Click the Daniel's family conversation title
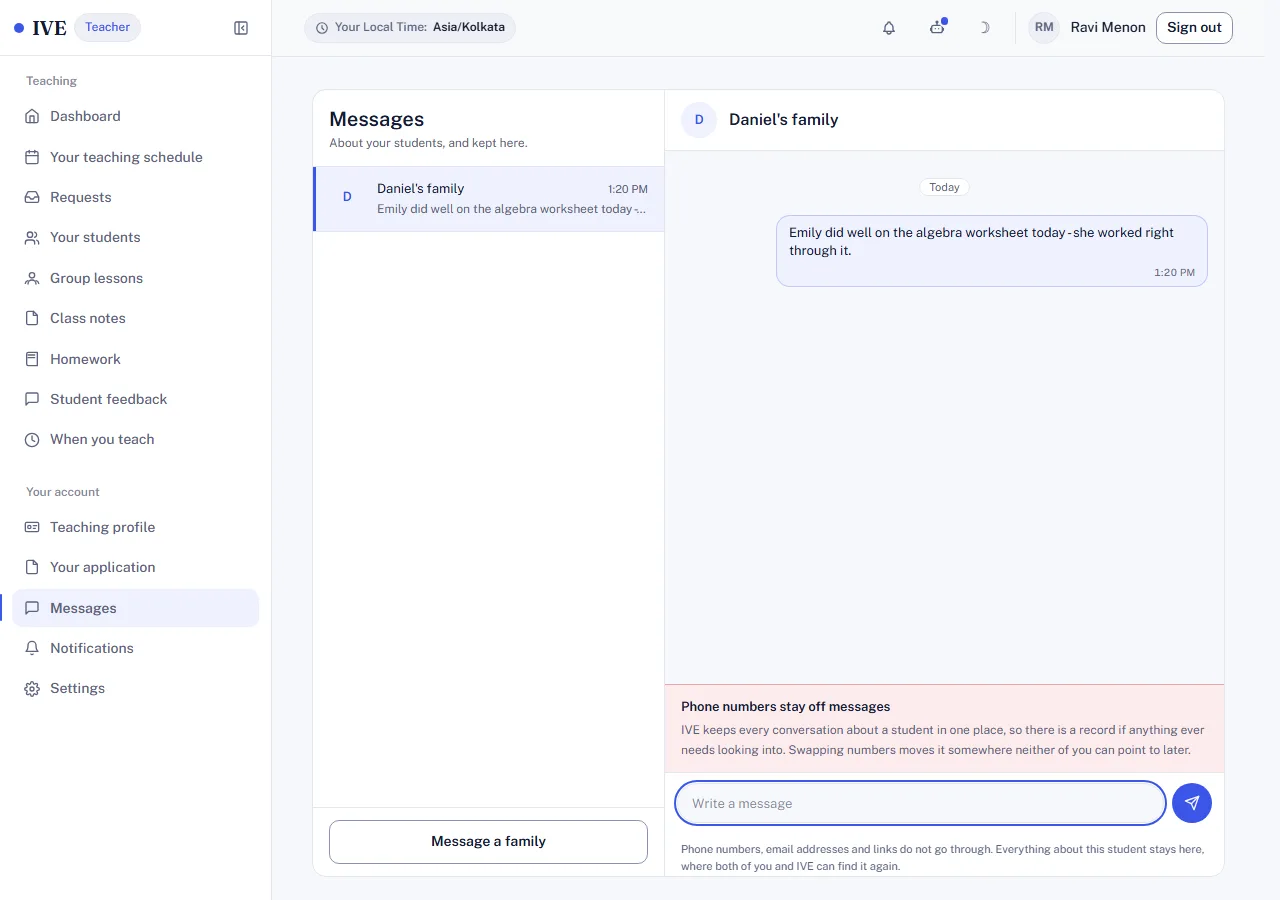The image size is (1280, 900). pos(783,120)
